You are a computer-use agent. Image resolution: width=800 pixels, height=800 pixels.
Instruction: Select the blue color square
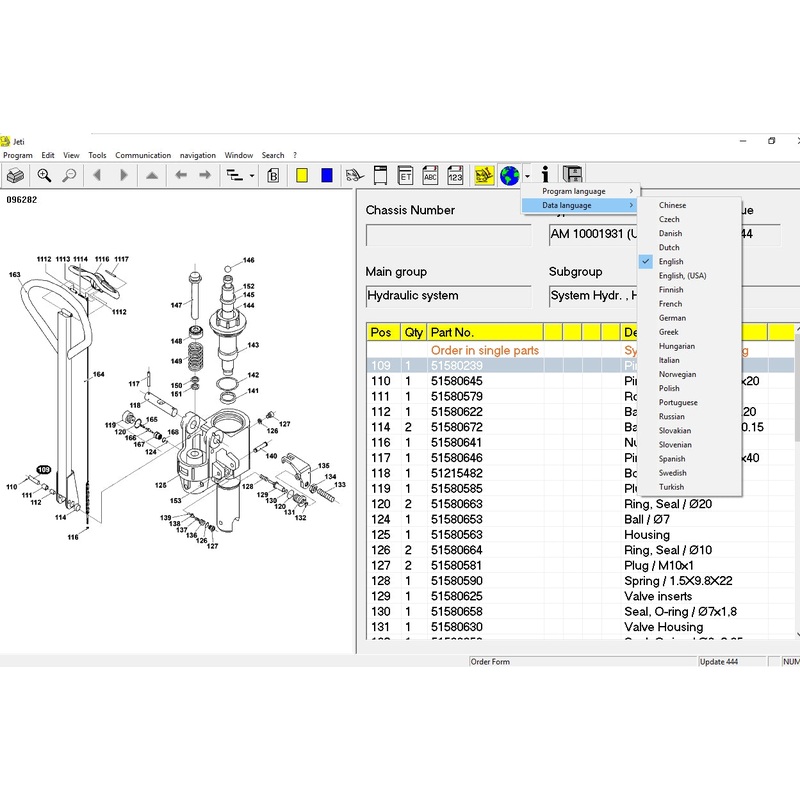pos(327,176)
